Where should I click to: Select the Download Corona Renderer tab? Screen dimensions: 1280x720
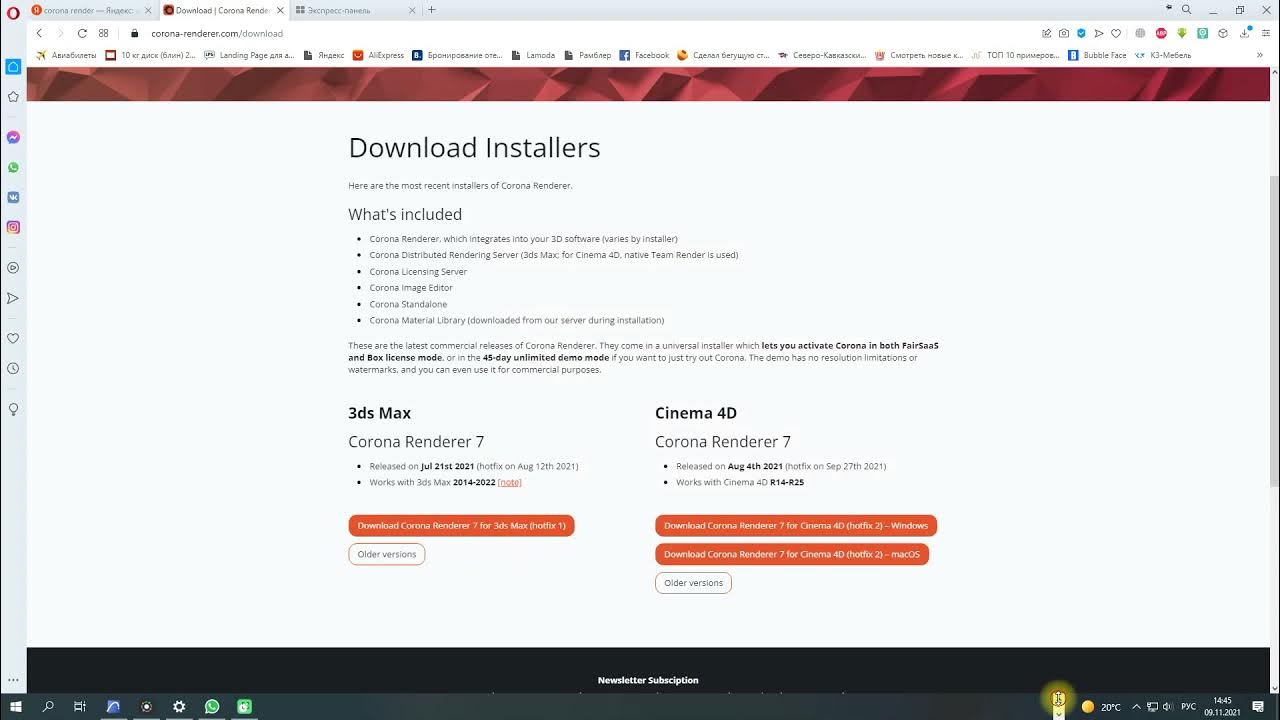[x=223, y=10]
